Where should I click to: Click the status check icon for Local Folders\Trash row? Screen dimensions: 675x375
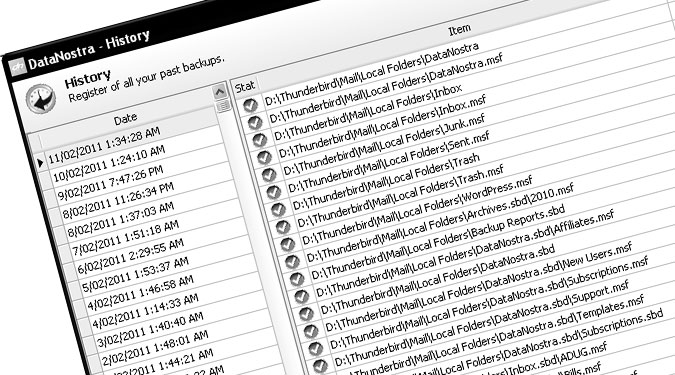click(x=279, y=210)
